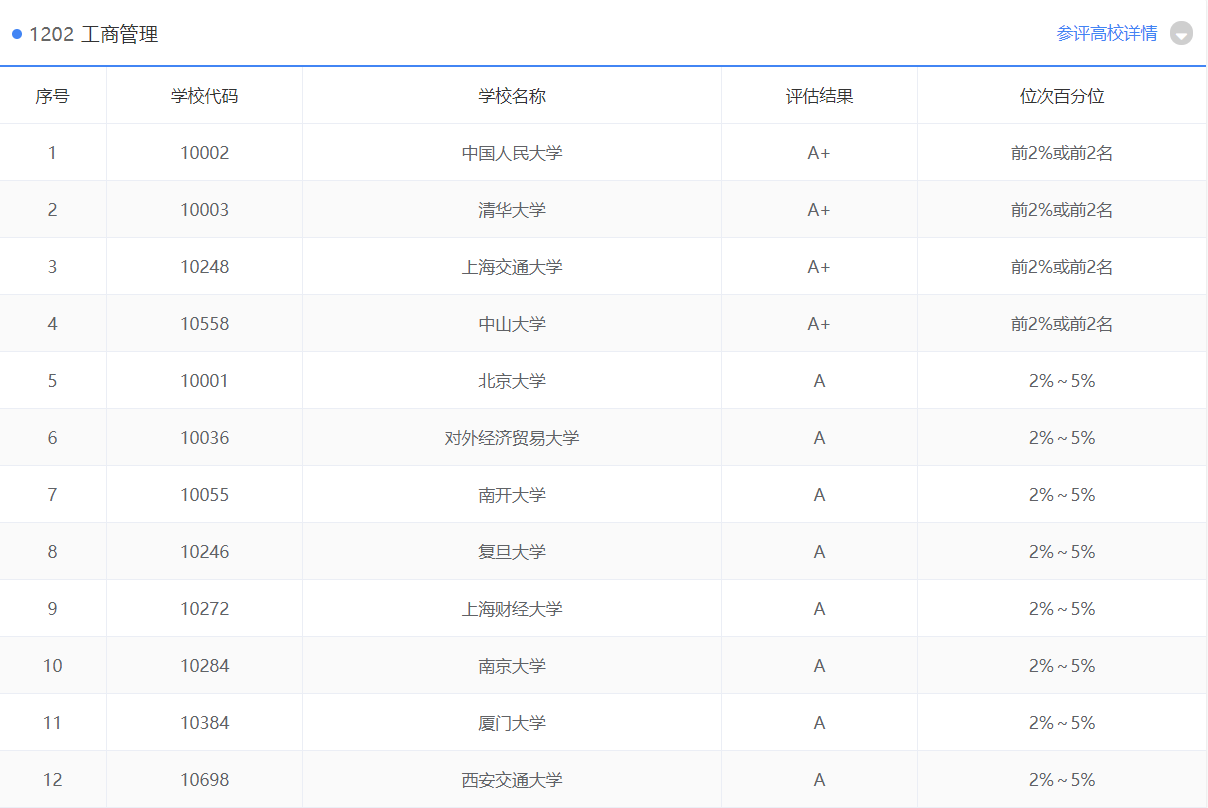Click the 序号 column header
This screenshot has height=808, width=1208.
point(52,96)
